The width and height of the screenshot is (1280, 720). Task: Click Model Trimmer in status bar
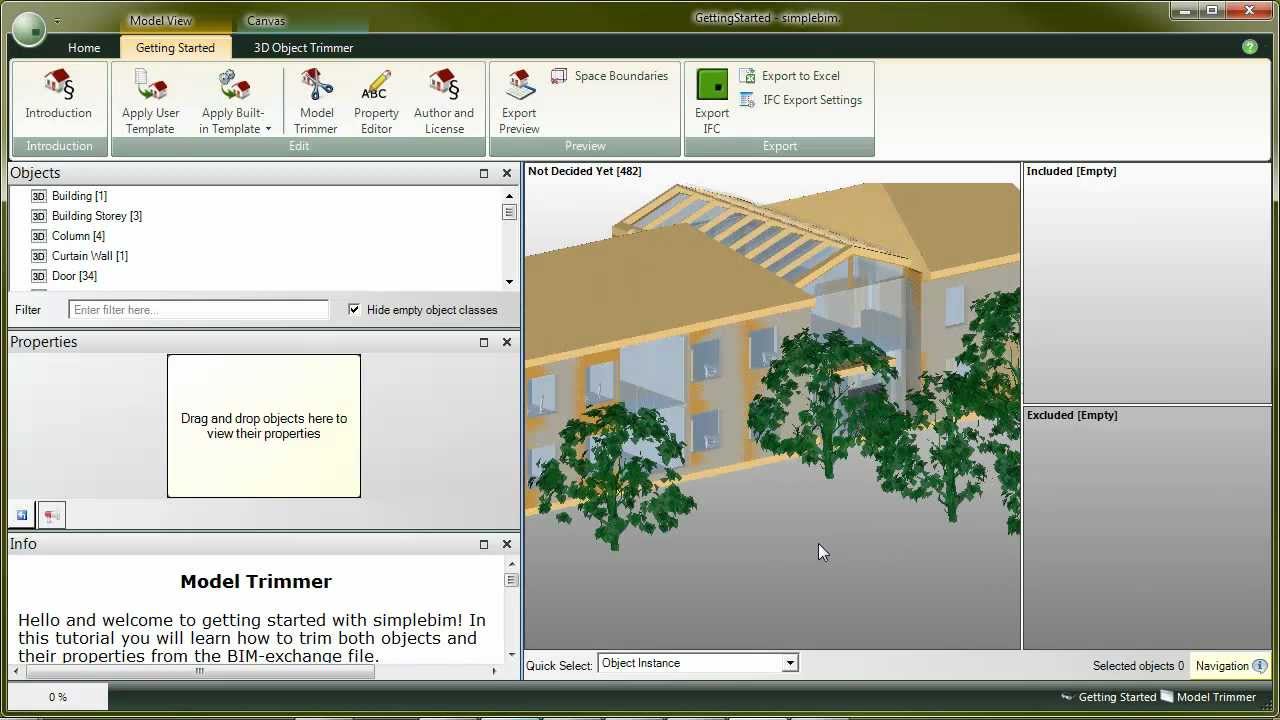(1208, 697)
